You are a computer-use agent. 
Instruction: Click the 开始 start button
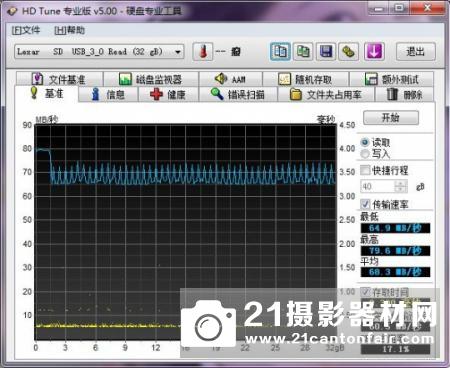[x=391, y=118]
